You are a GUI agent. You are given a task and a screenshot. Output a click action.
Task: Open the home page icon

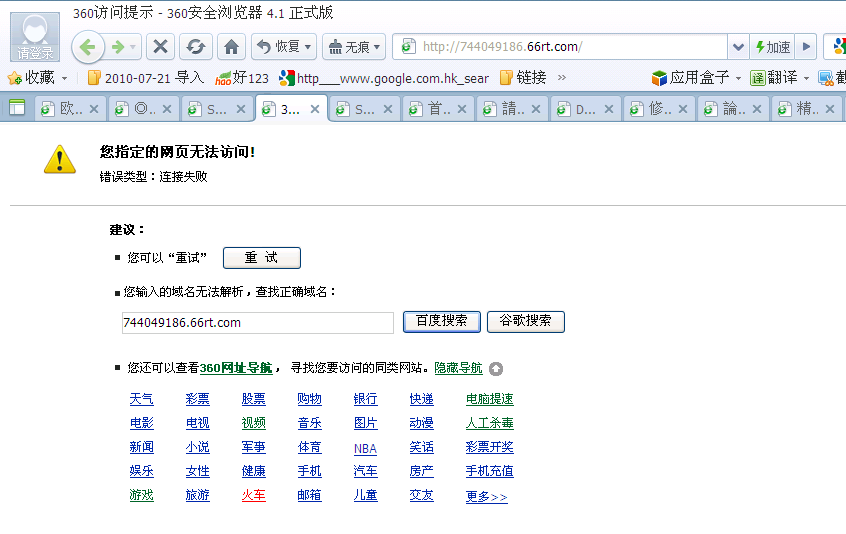[231, 47]
